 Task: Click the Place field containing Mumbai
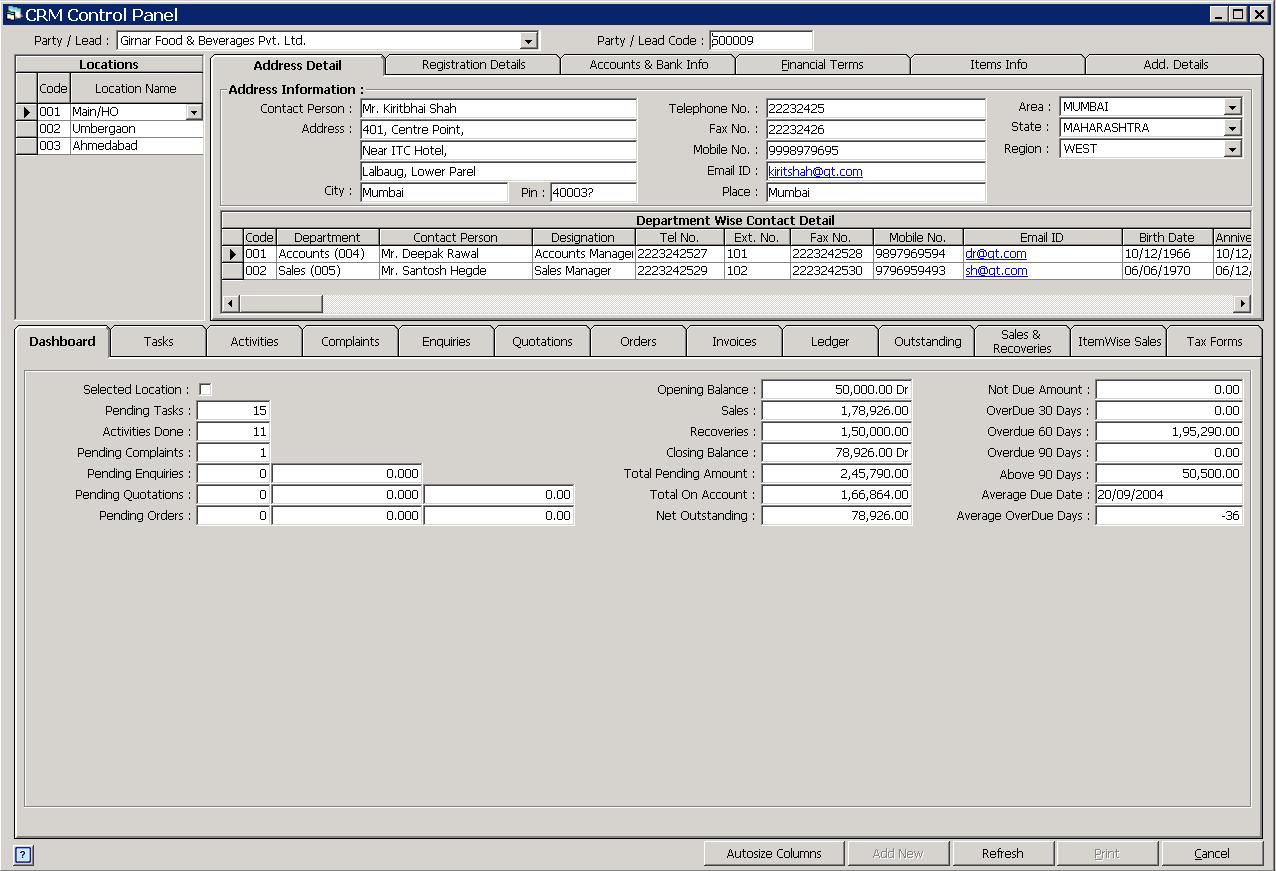click(876, 193)
